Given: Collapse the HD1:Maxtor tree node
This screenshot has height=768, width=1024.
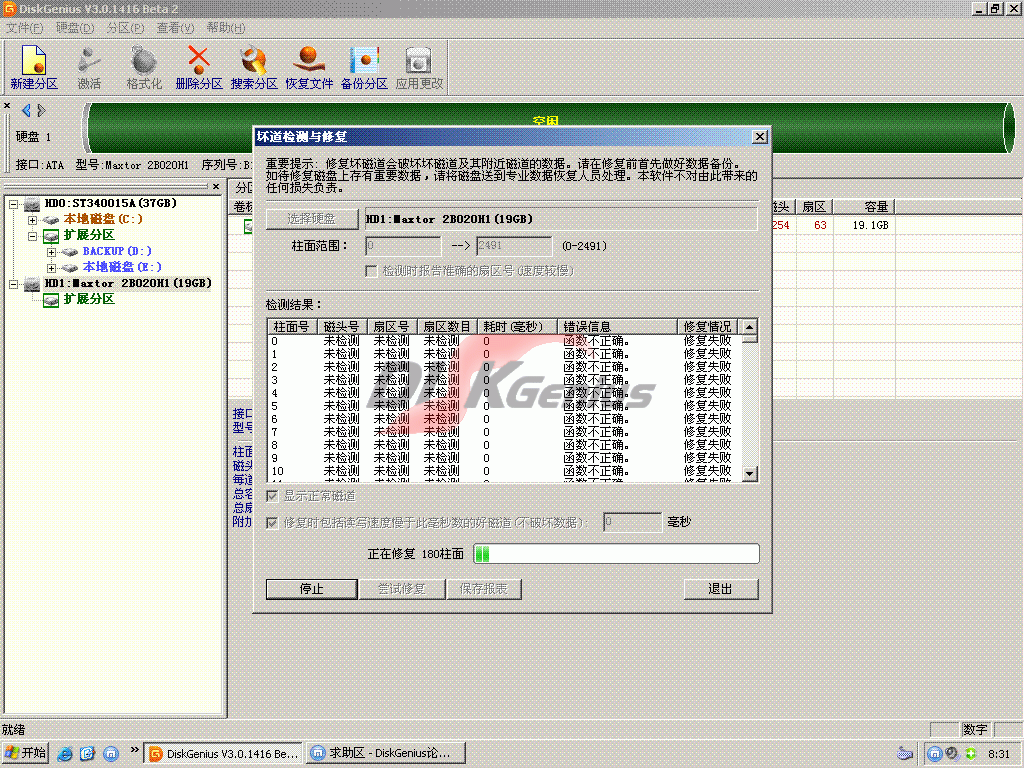Looking at the screenshot, I should (x=13, y=284).
